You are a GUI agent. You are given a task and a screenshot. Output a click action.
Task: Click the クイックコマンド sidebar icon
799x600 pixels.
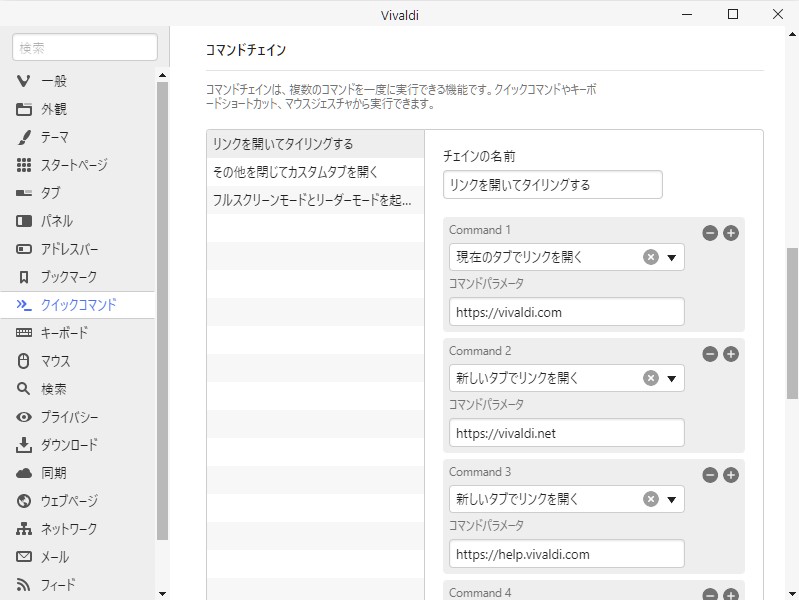[23, 305]
